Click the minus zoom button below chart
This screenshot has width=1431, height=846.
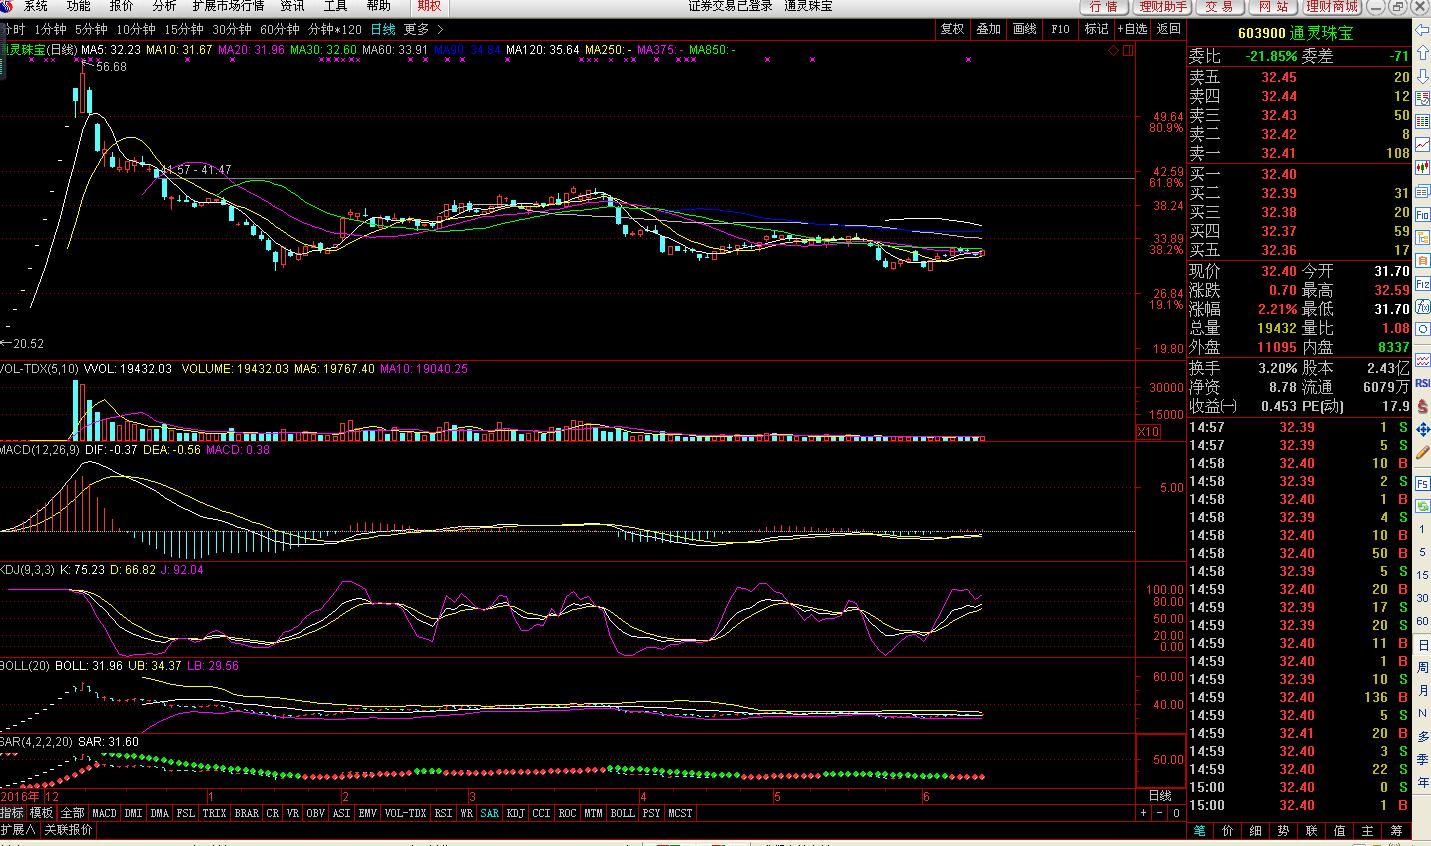pyautogui.click(x=1161, y=813)
